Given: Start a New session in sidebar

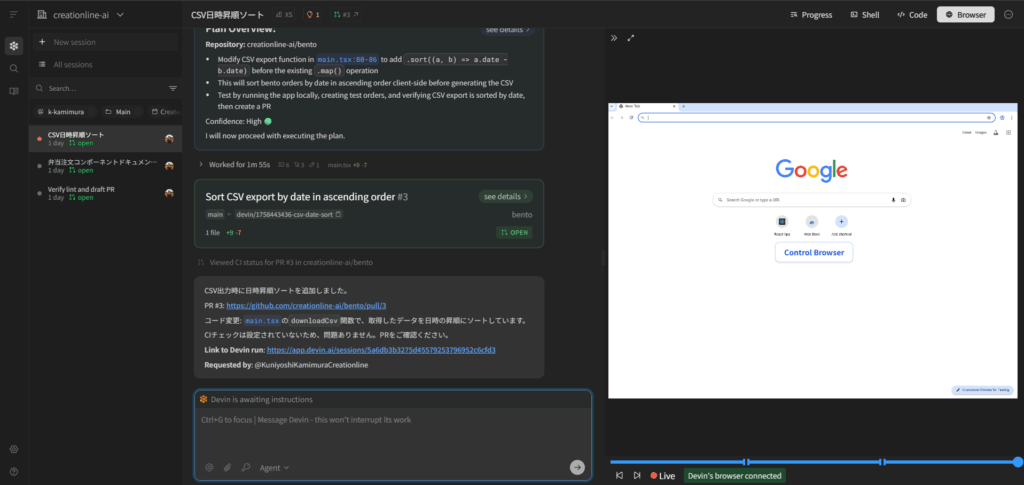Looking at the screenshot, I should (74, 42).
